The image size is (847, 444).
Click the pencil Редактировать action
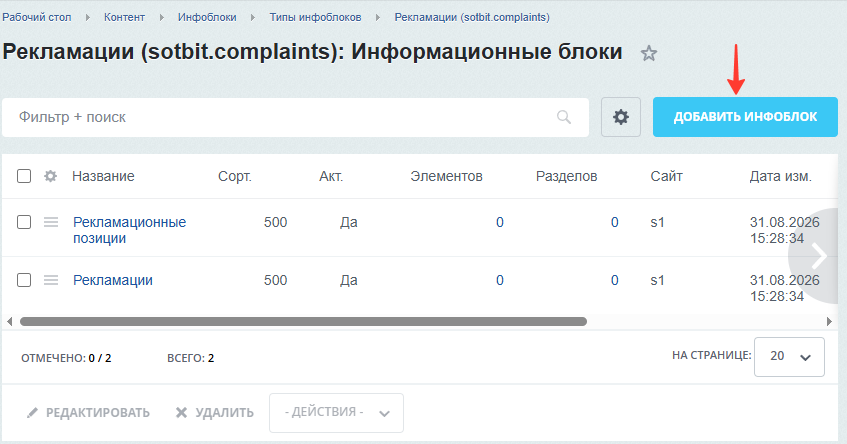click(x=88, y=413)
